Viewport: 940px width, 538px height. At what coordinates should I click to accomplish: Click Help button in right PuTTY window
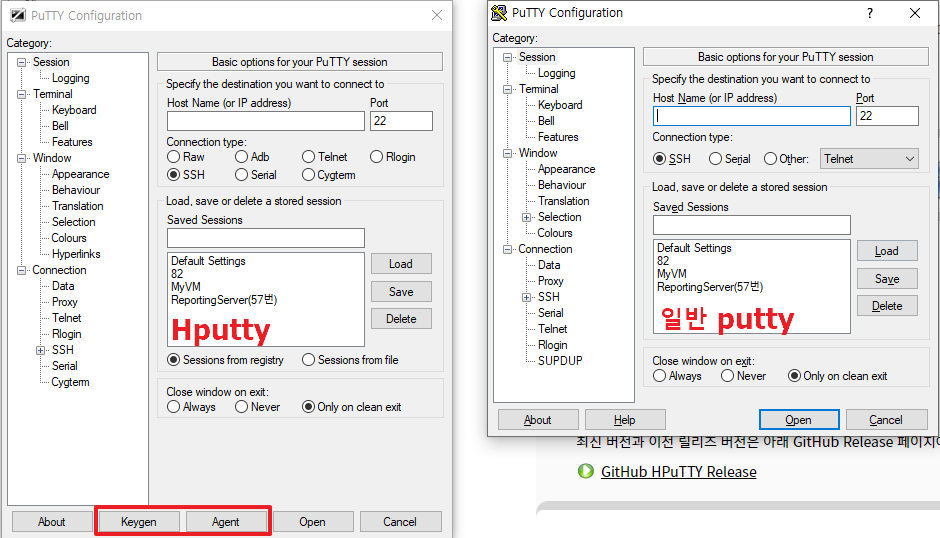(x=625, y=420)
